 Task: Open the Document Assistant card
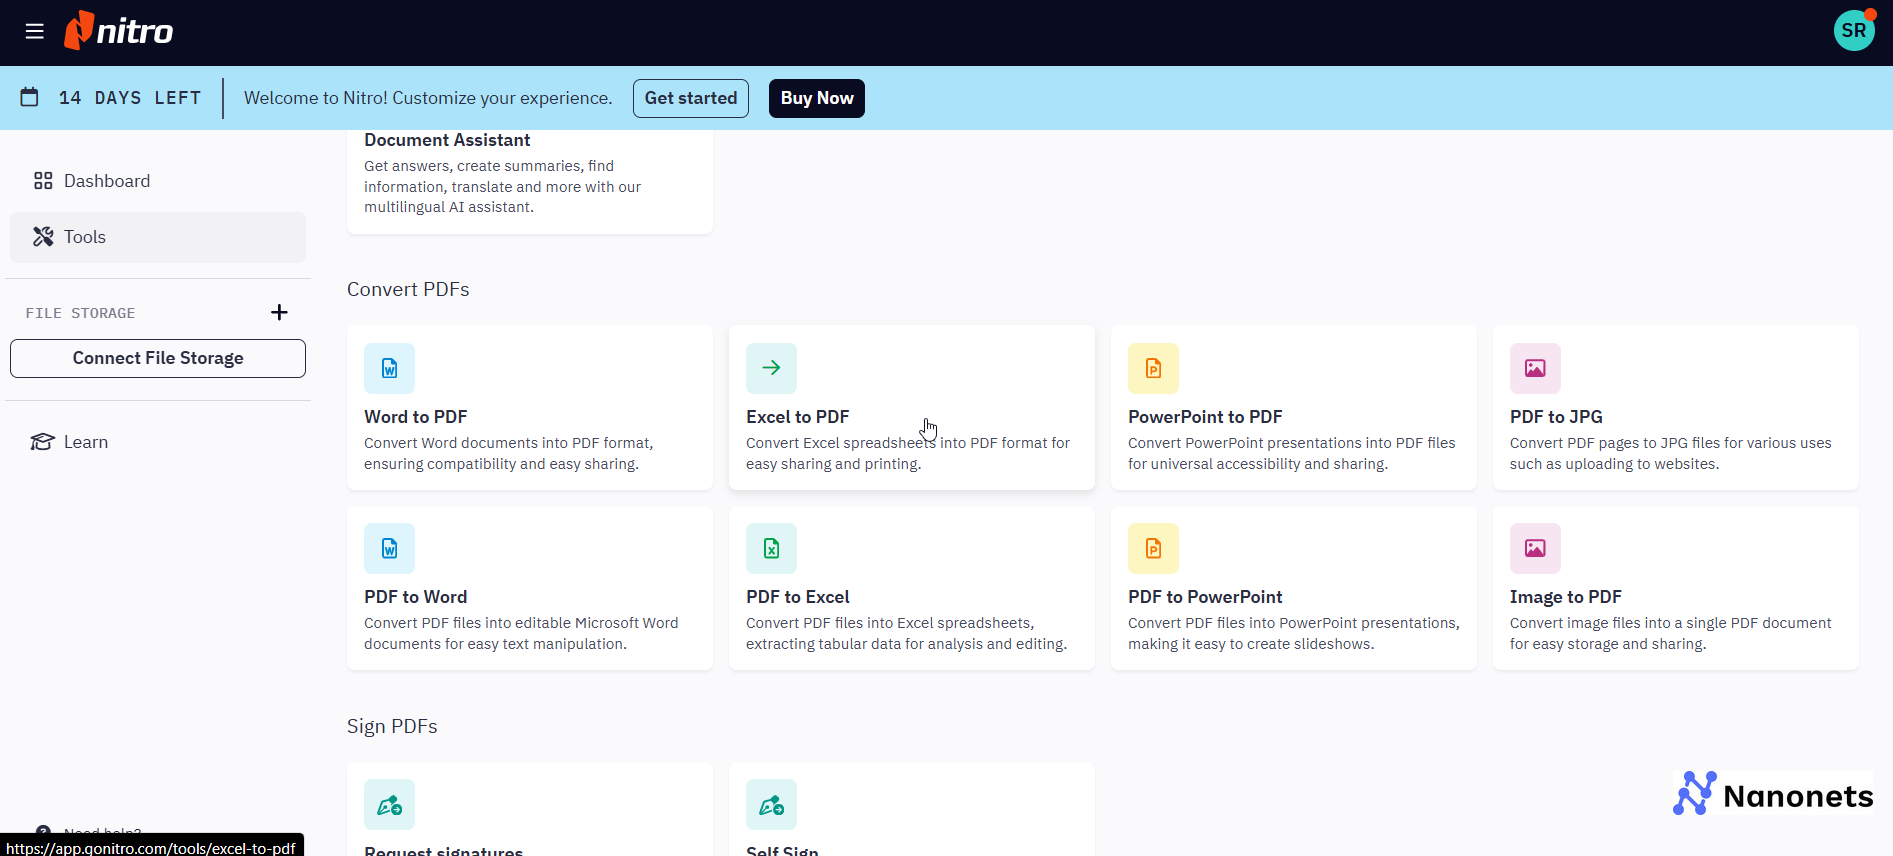(530, 181)
